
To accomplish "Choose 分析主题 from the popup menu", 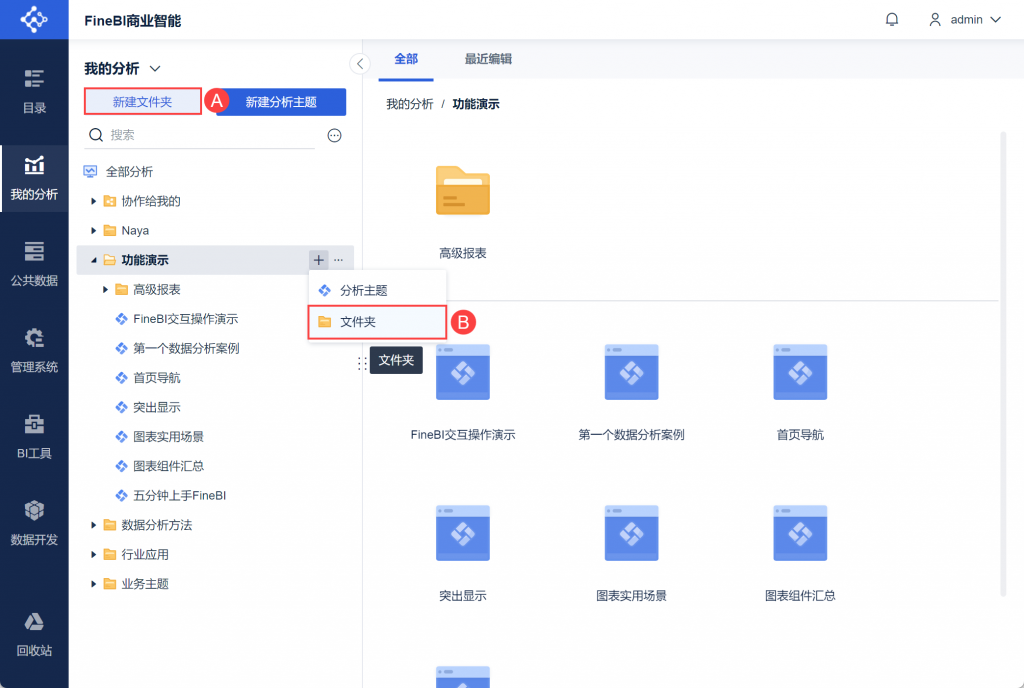I will coord(377,290).
